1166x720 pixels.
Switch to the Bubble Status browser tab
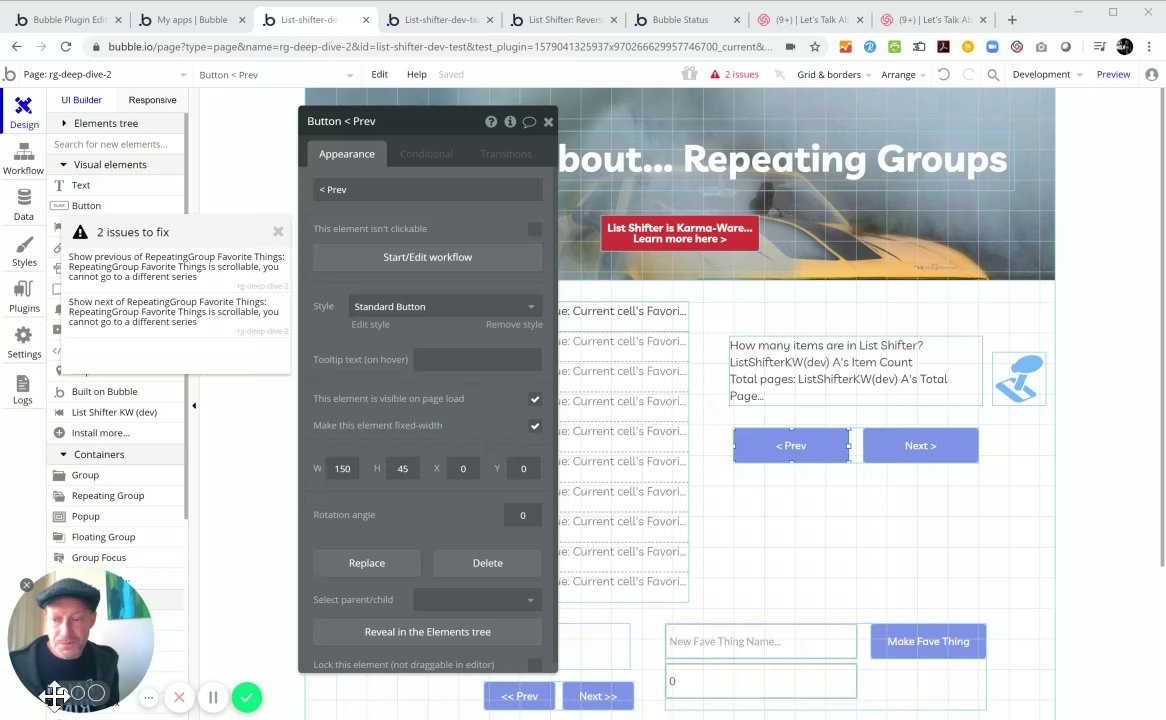click(685, 20)
